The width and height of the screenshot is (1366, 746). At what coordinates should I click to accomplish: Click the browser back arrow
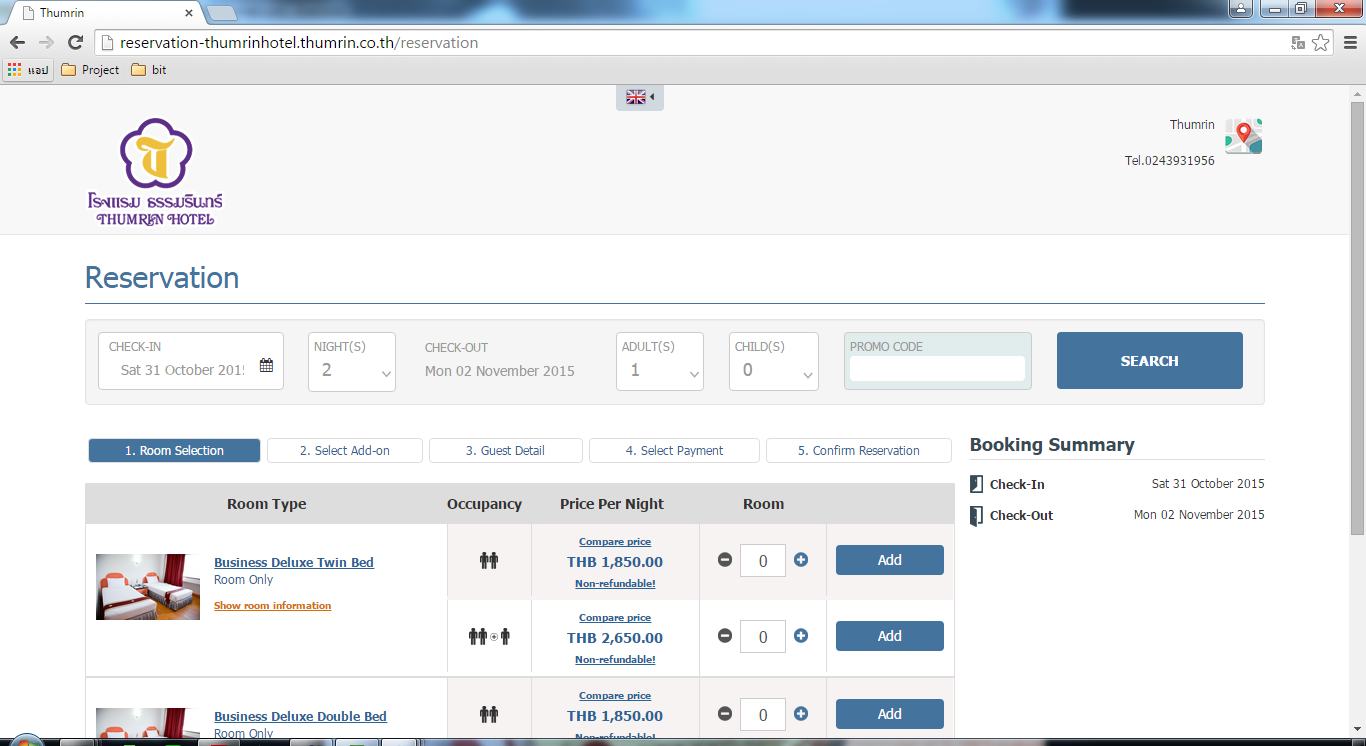[x=17, y=43]
